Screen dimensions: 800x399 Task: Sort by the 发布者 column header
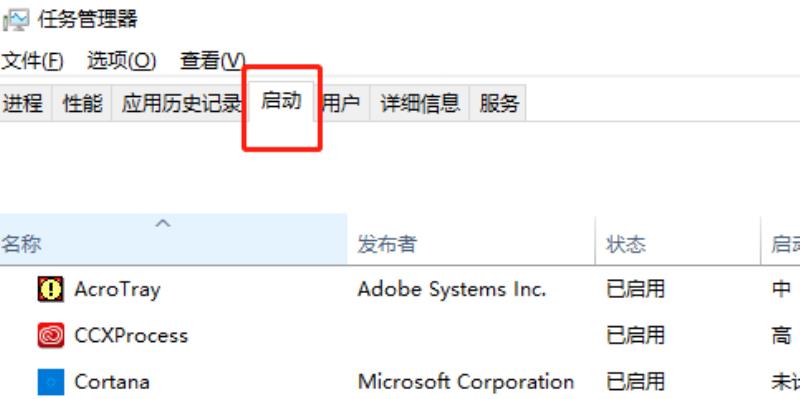tap(471, 239)
